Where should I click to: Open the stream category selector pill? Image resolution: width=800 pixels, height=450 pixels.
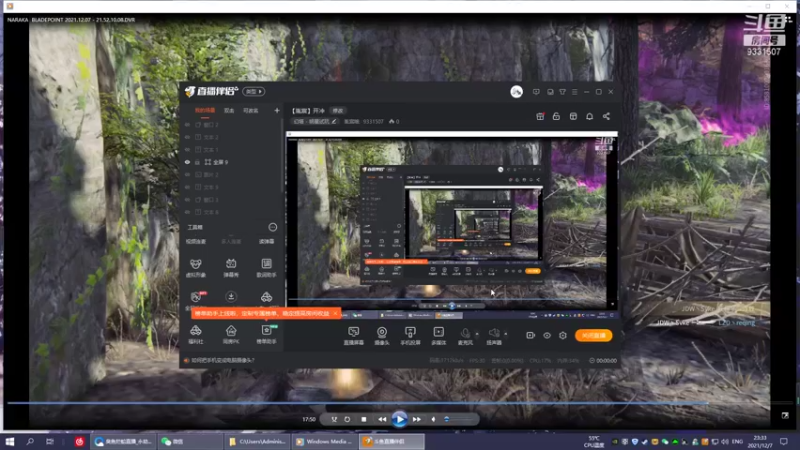click(x=314, y=121)
